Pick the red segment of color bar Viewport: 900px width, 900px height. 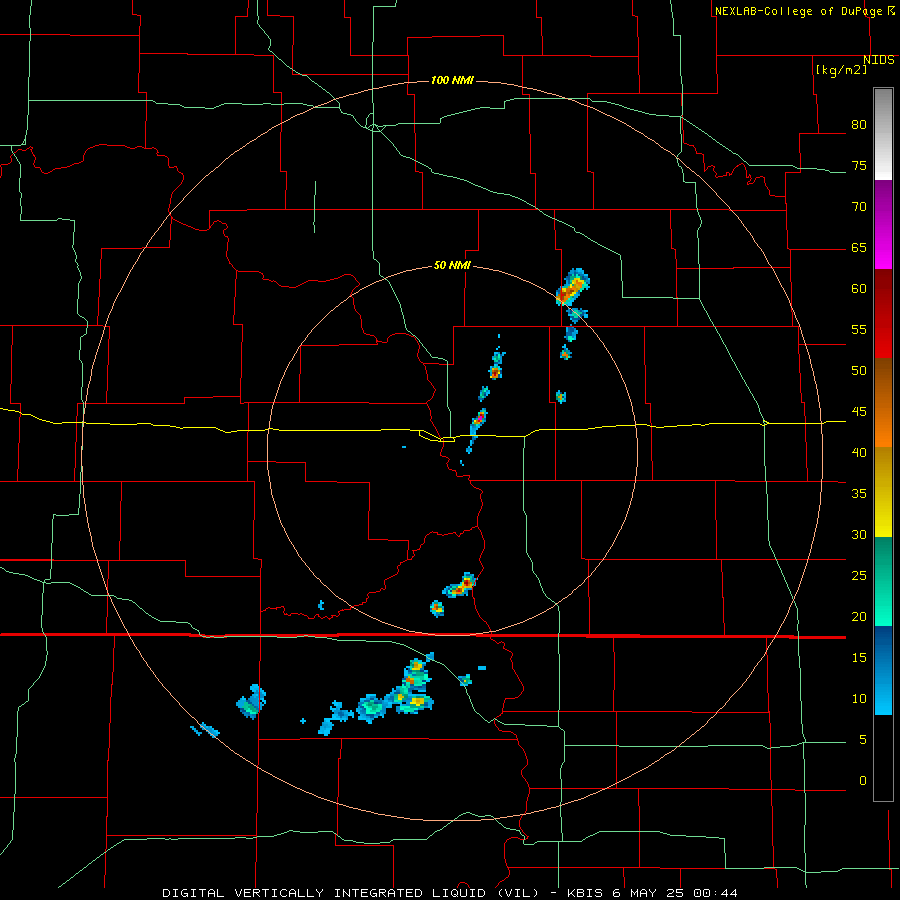[x=883, y=313]
